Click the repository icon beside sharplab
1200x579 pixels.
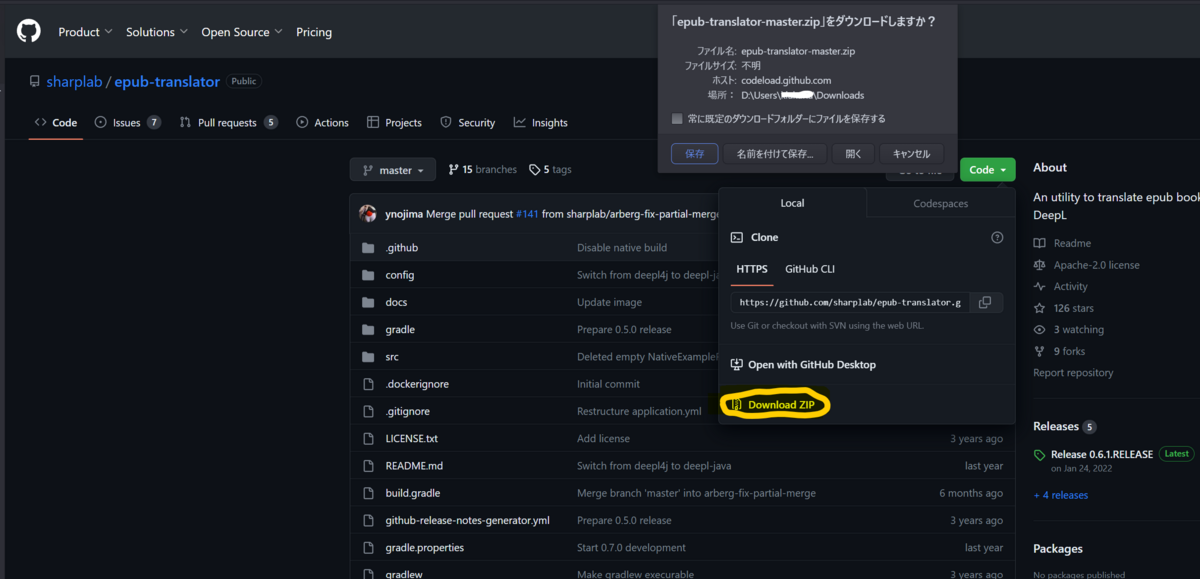[x=35, y=82]
